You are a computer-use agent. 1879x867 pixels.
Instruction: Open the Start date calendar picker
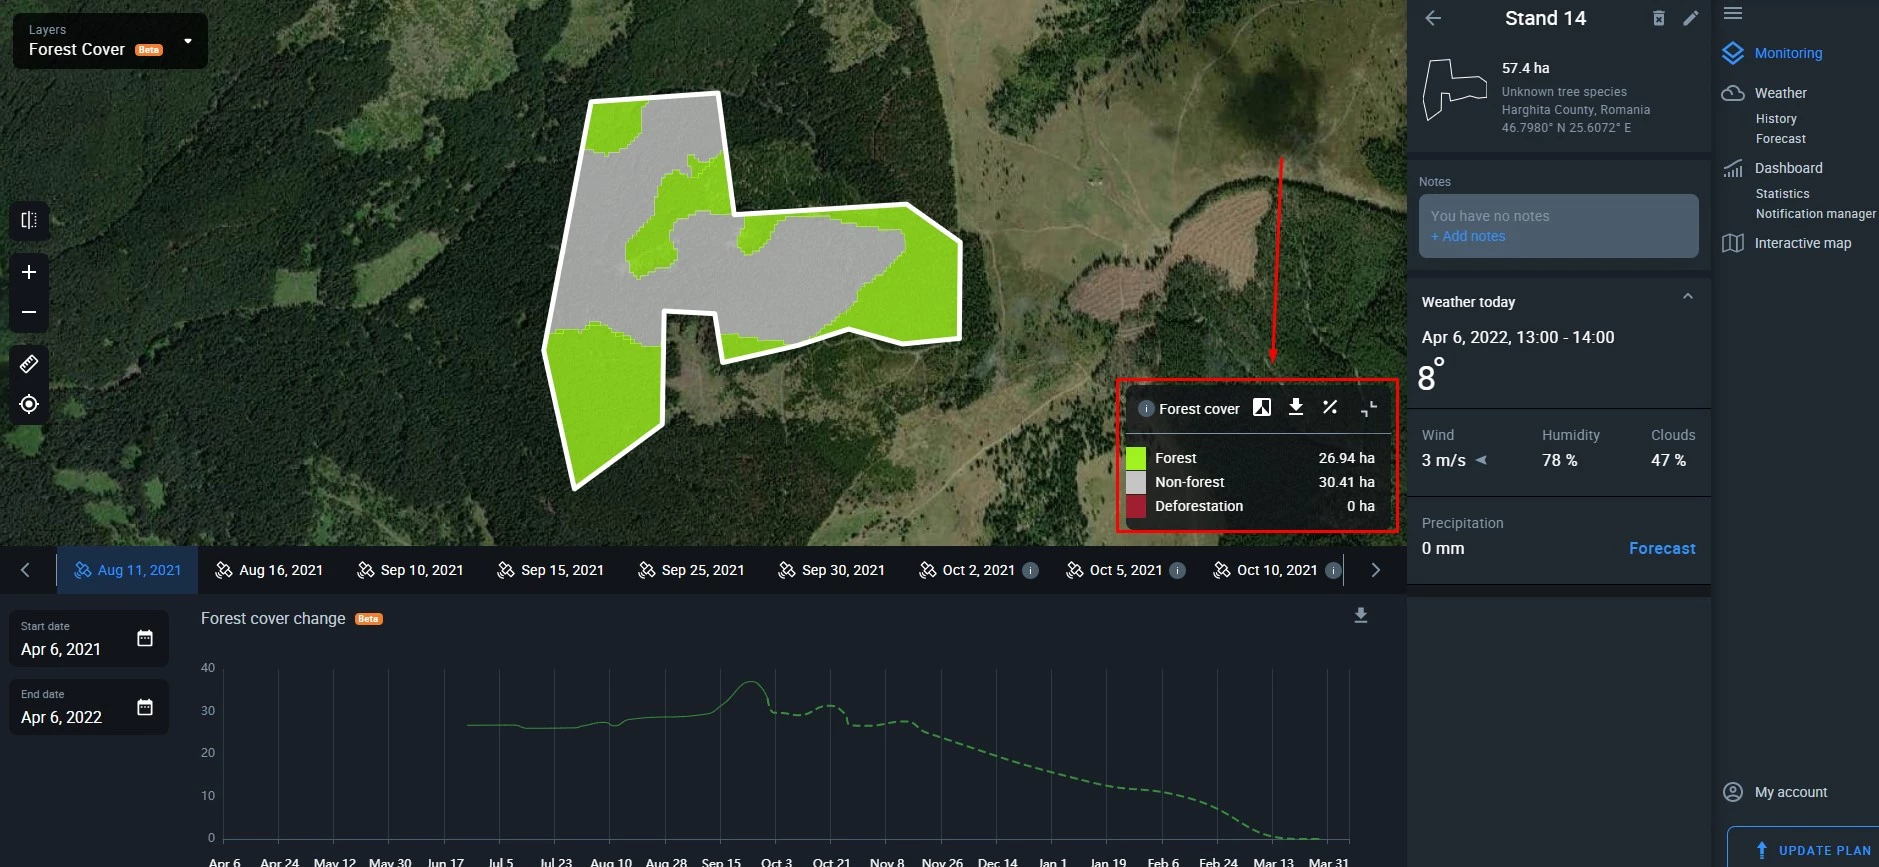[x=145, y=638]
